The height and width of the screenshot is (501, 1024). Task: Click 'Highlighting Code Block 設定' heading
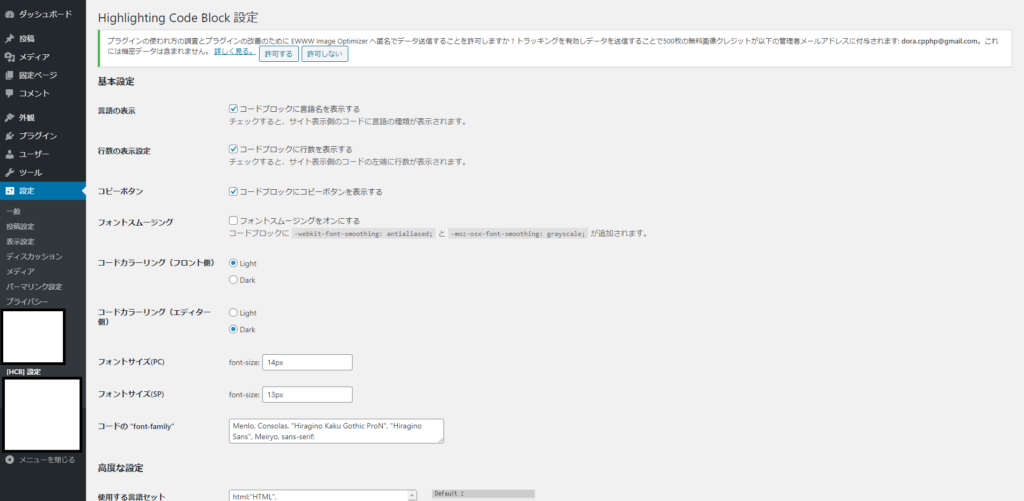tap(178, 18)
